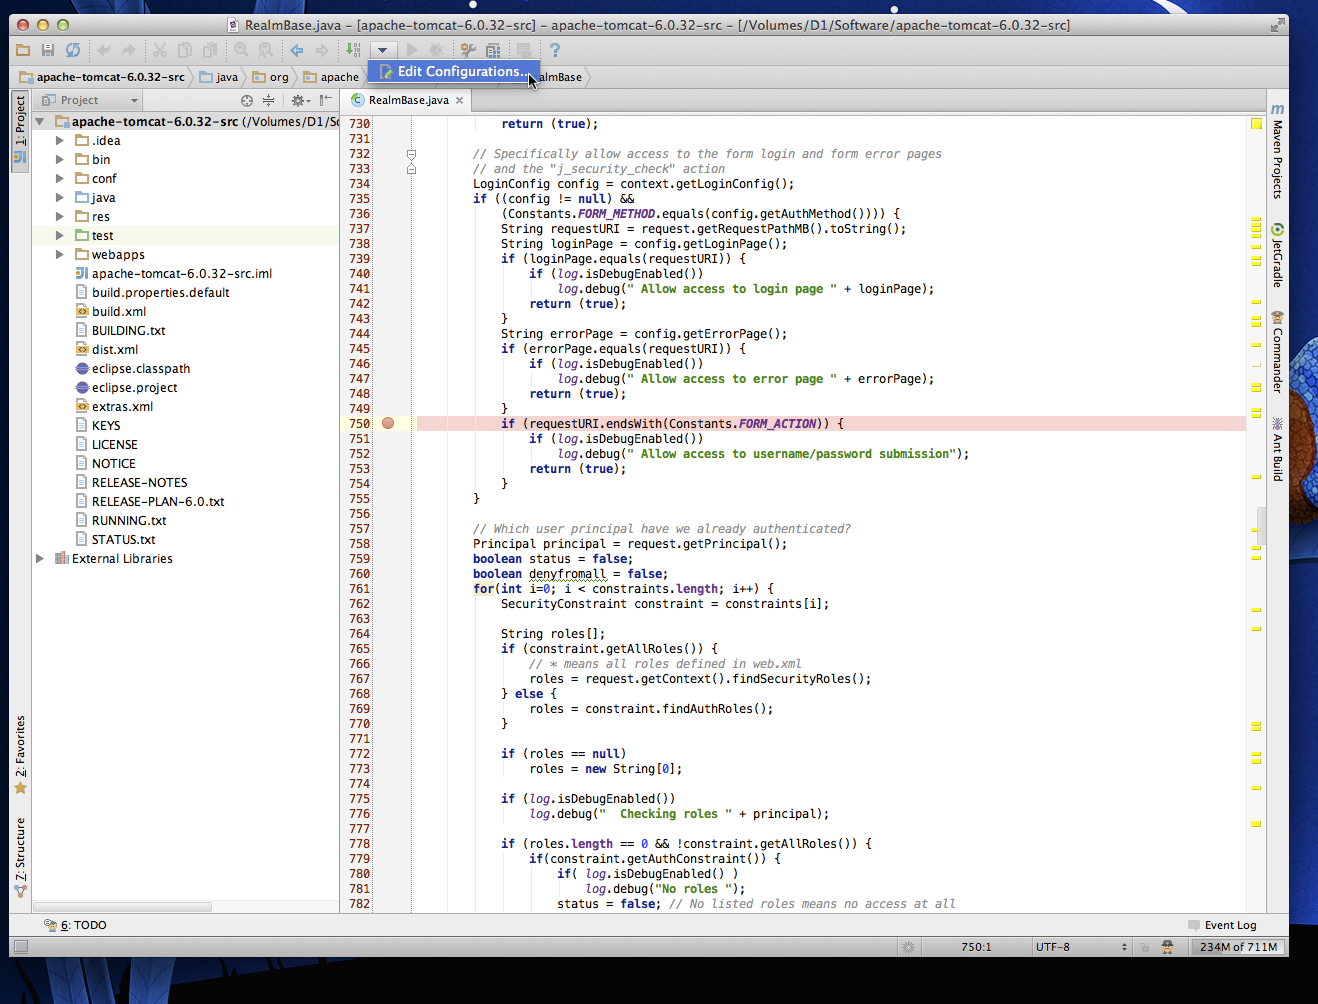
Task: Click the apache-tomcat-6.0.32-src breadcrumb
Action: click(x=101, y=77)
